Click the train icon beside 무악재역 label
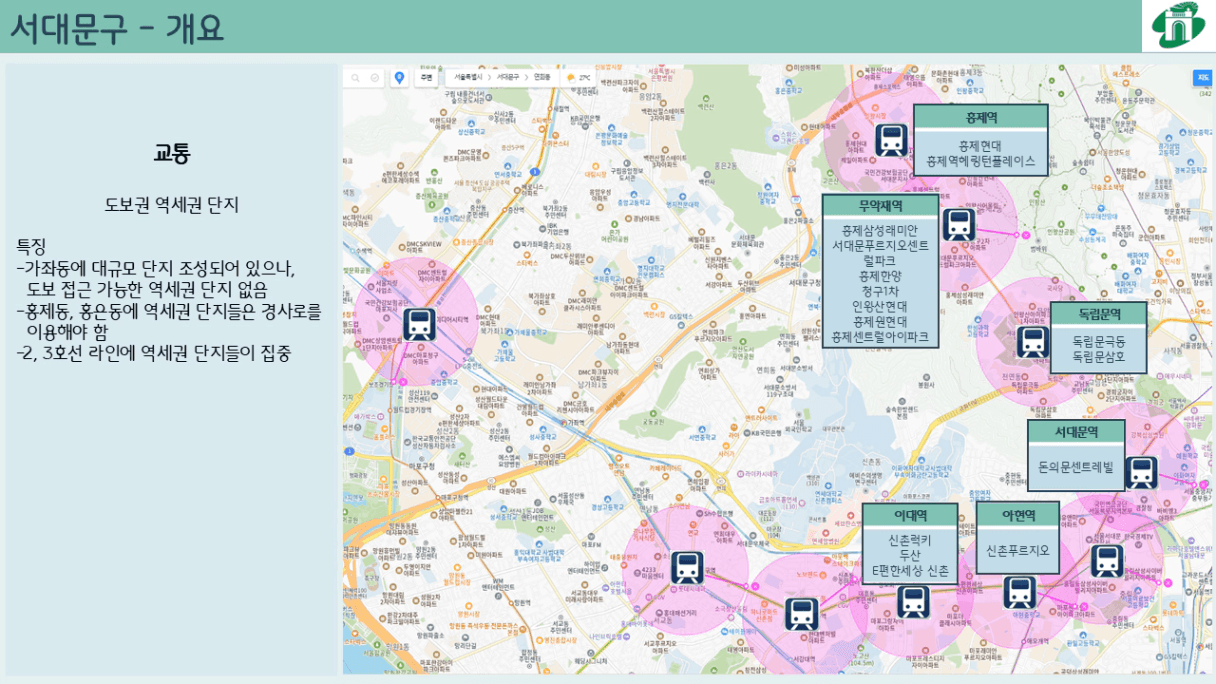 pos(958,225)
